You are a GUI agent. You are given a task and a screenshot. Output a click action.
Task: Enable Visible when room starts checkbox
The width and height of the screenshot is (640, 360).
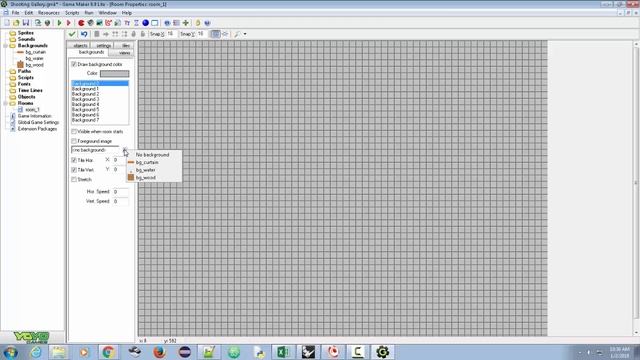point(74,131)
